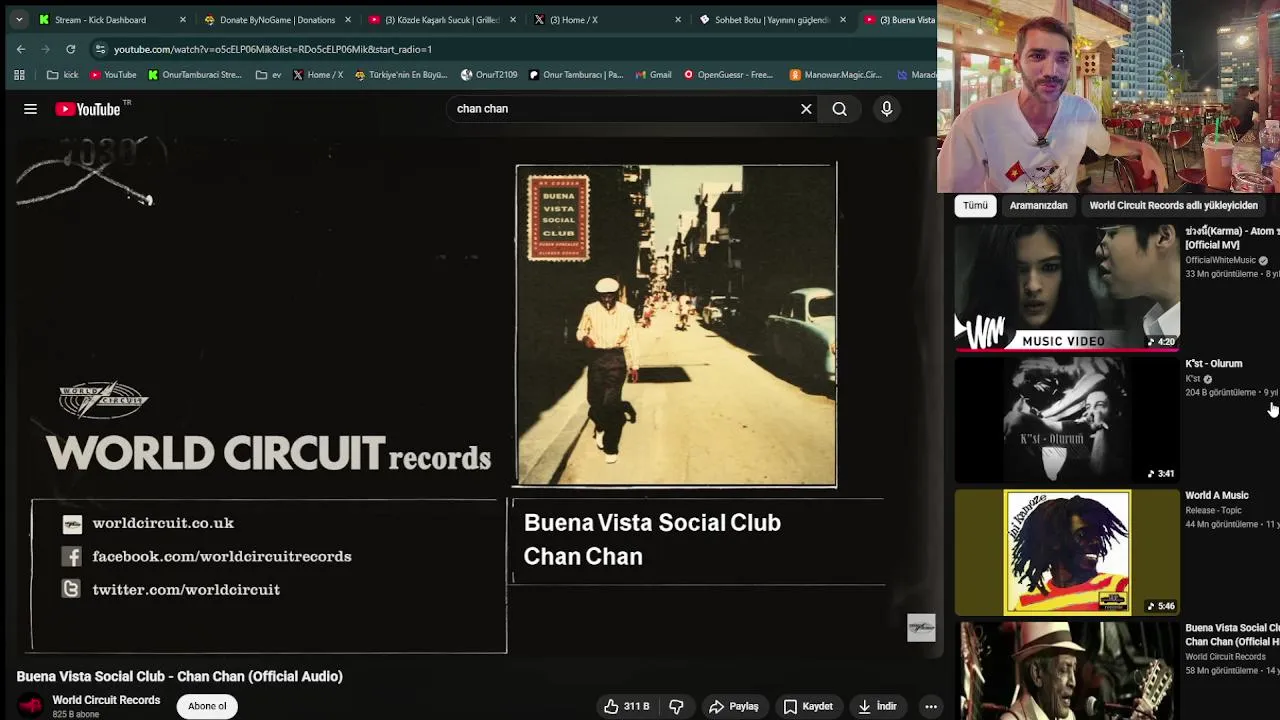The image size is (1280, 720).
Task: Click the Buena Vista album cover video
Action: [x=676, y=325]
